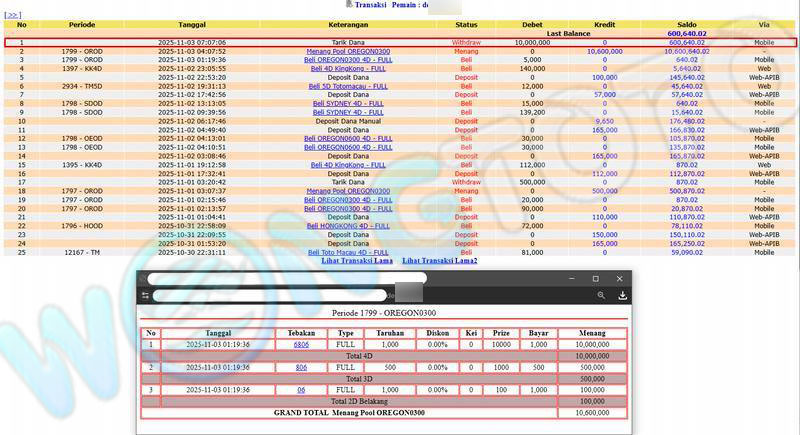The image size is (800, 435).
Task: Click Lihat Transaksi Lama link
Action: coord(357,261)
